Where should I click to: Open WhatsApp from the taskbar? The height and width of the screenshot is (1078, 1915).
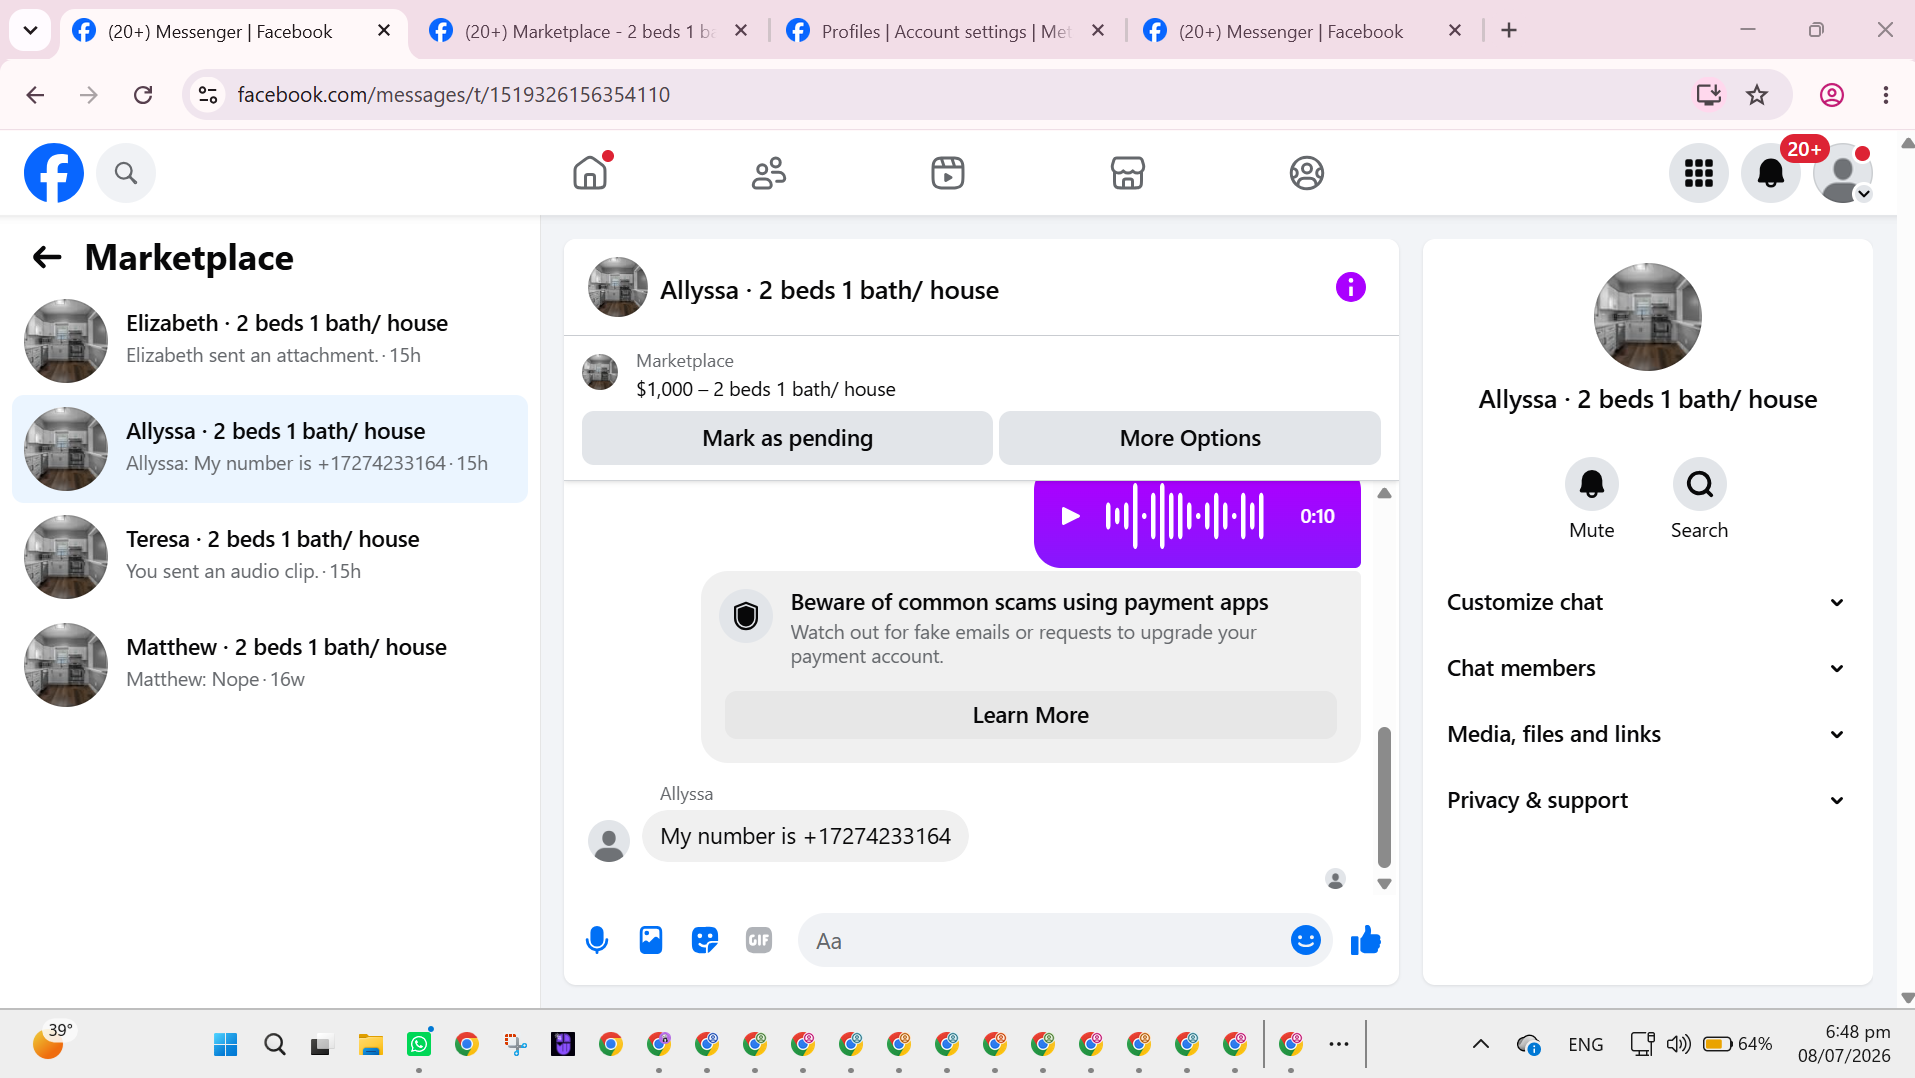419,1045
